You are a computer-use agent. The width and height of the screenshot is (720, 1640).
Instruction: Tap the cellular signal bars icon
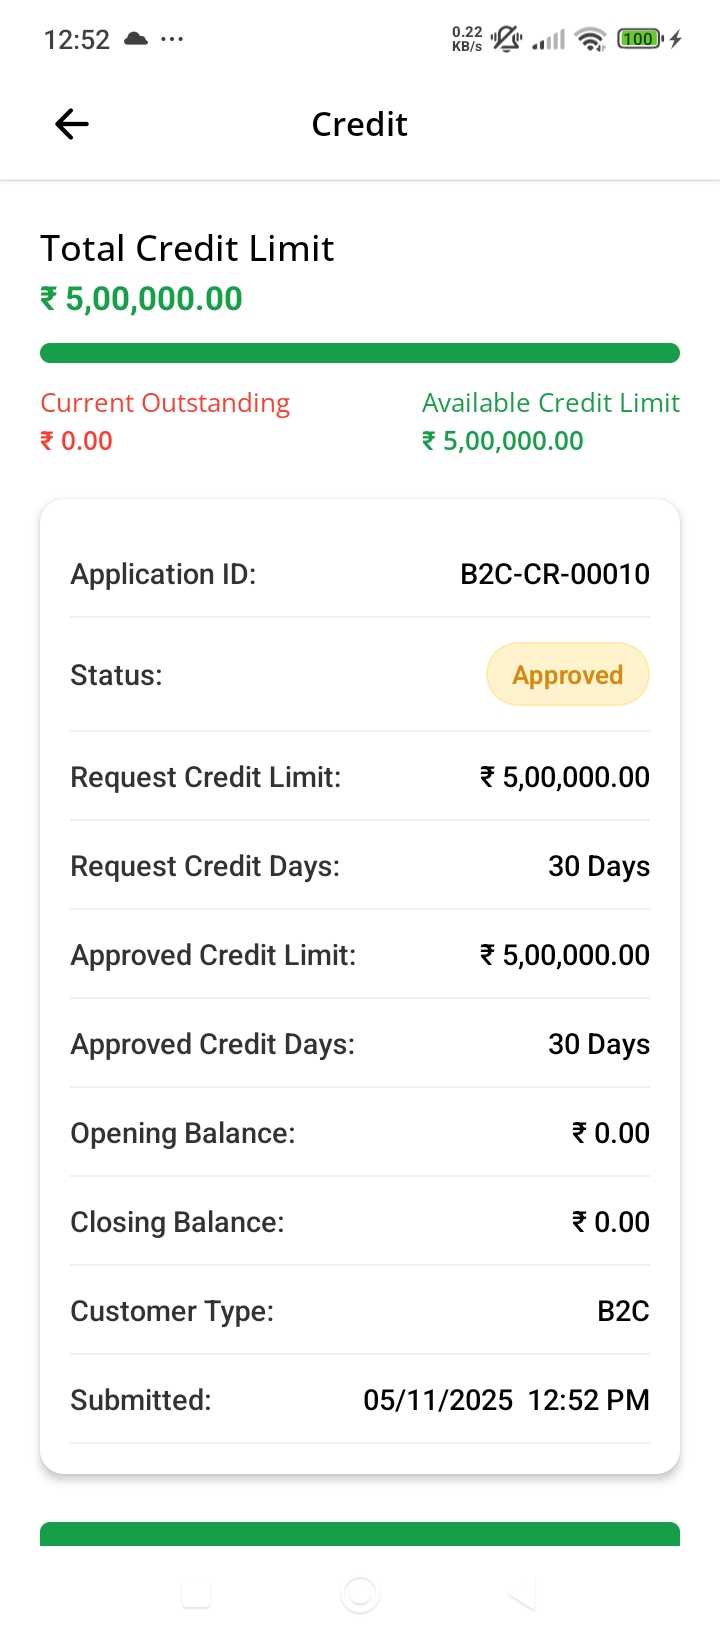pyautogui.click(x=549, y=40)
